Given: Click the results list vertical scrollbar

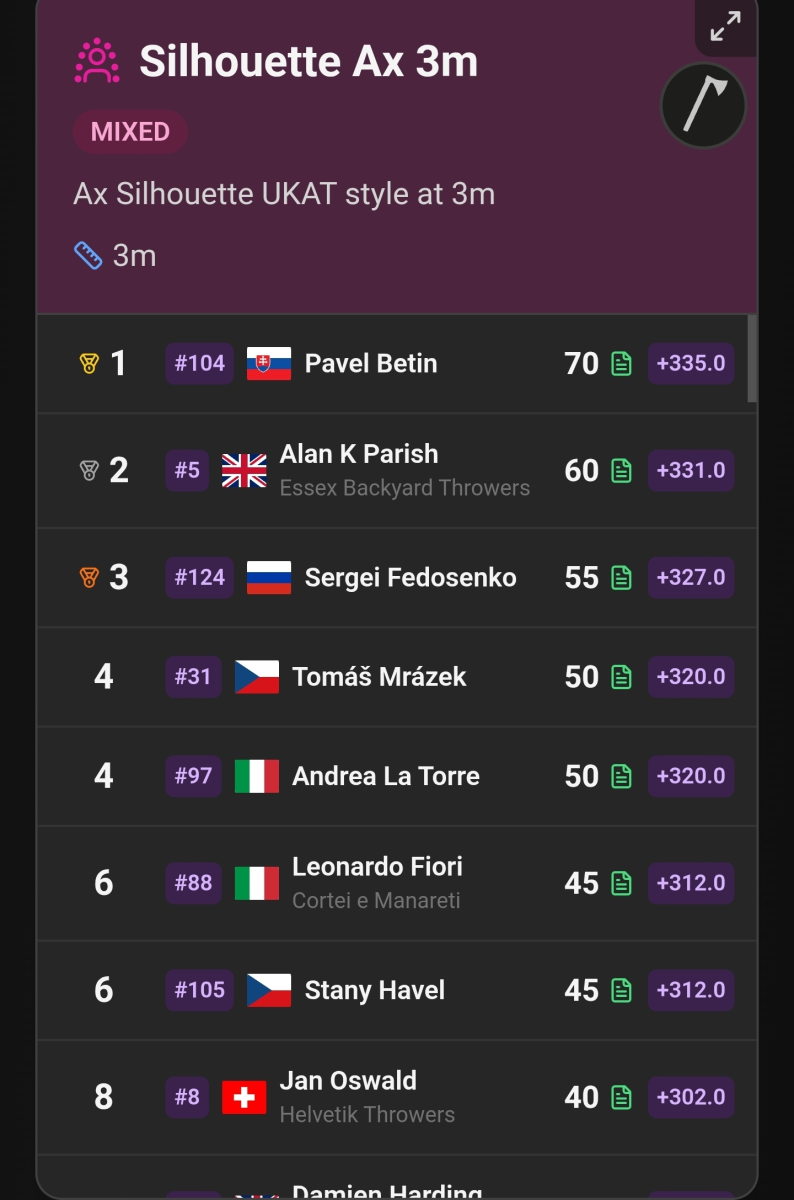Looking at the screenshot, I should [x=752, y=358].
